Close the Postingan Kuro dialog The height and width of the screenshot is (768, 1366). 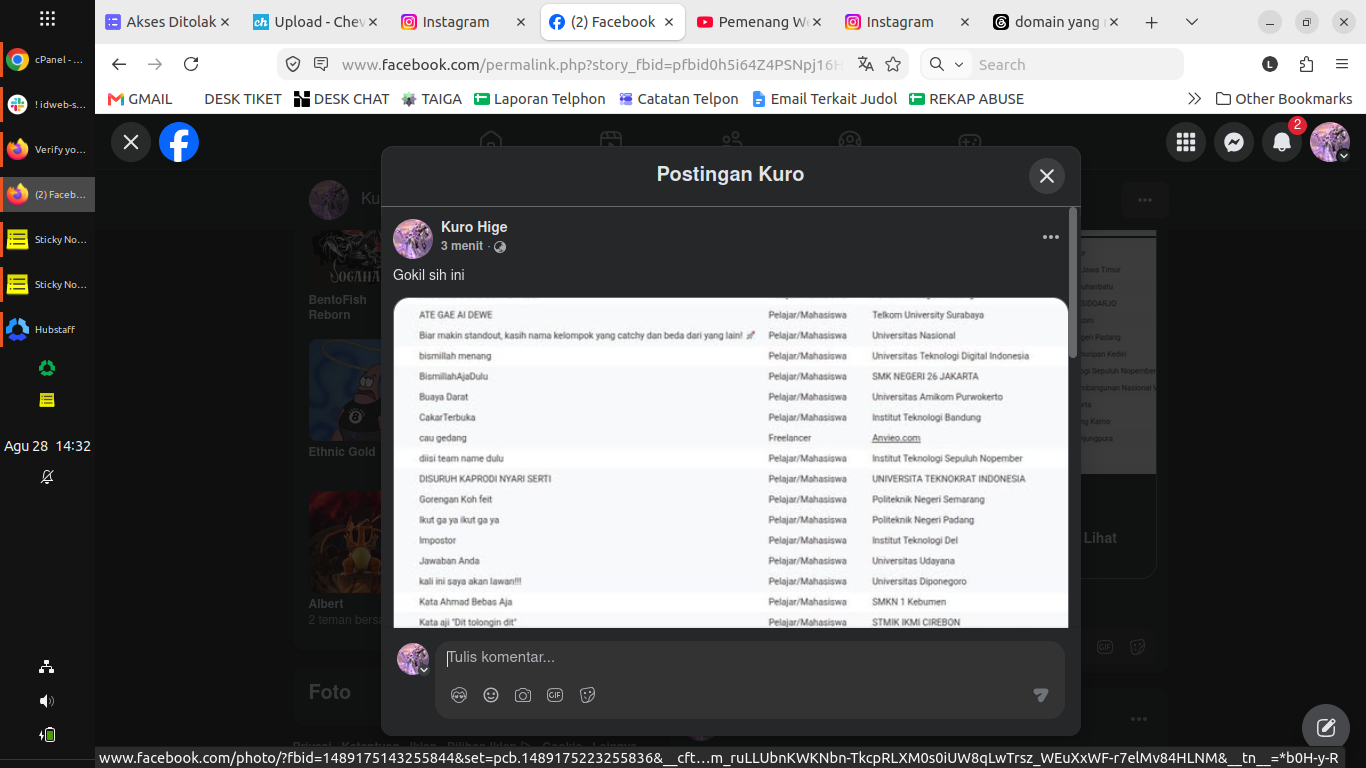click(x=1047, y=176)
